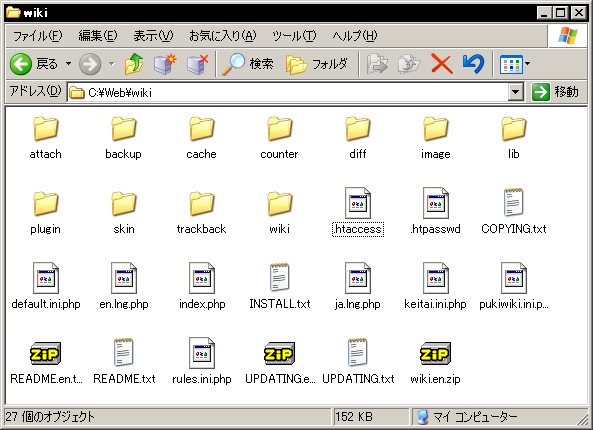This screenshot has width=593, height=430.
Task: Click the 移動 go button
Action: (555, 92)
